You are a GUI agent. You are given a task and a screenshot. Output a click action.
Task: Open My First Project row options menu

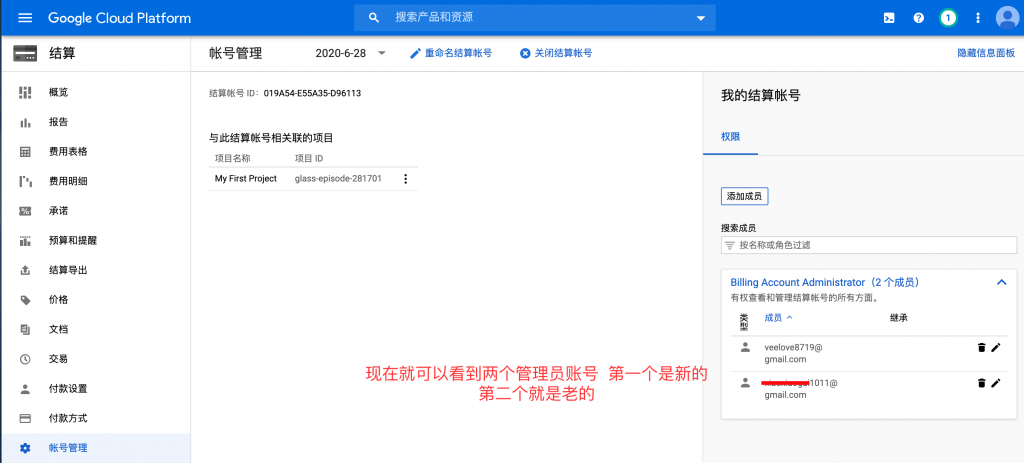pyautogui.click(x=406, y=179)
